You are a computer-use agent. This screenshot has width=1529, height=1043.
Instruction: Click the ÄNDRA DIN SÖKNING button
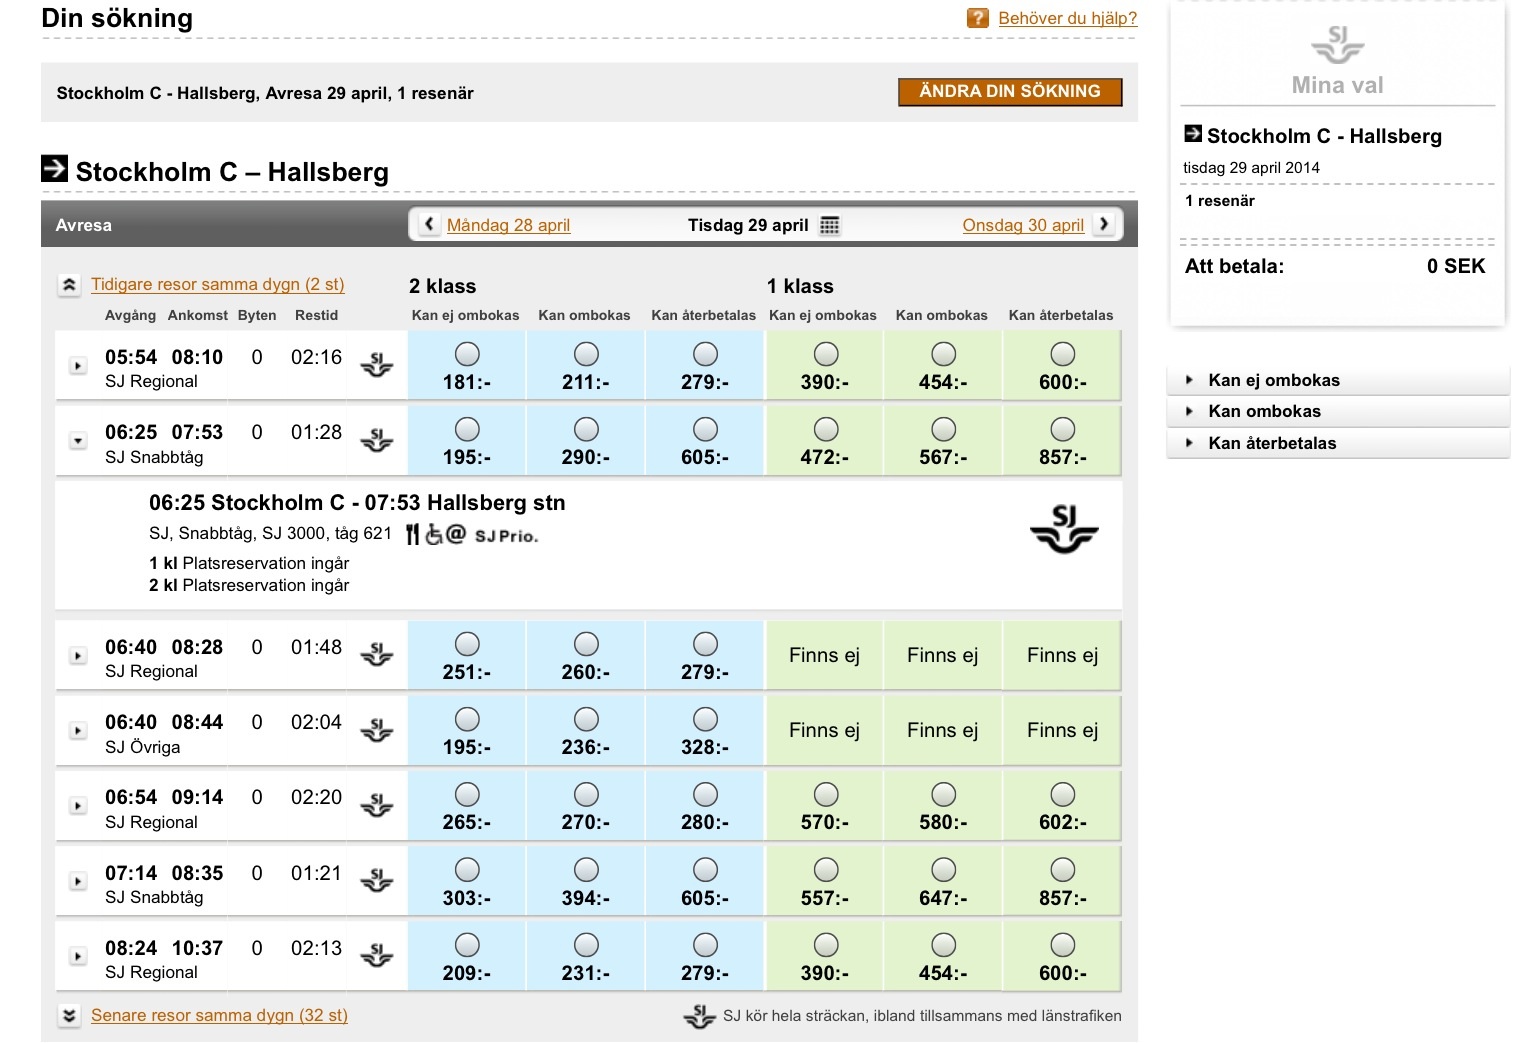pos(1009,92)
